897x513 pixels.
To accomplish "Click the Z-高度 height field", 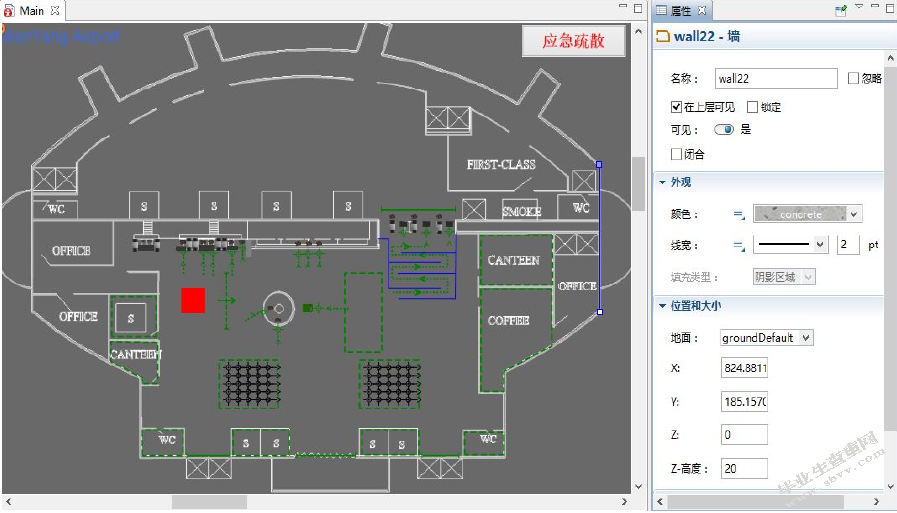I will click(744, 468).
